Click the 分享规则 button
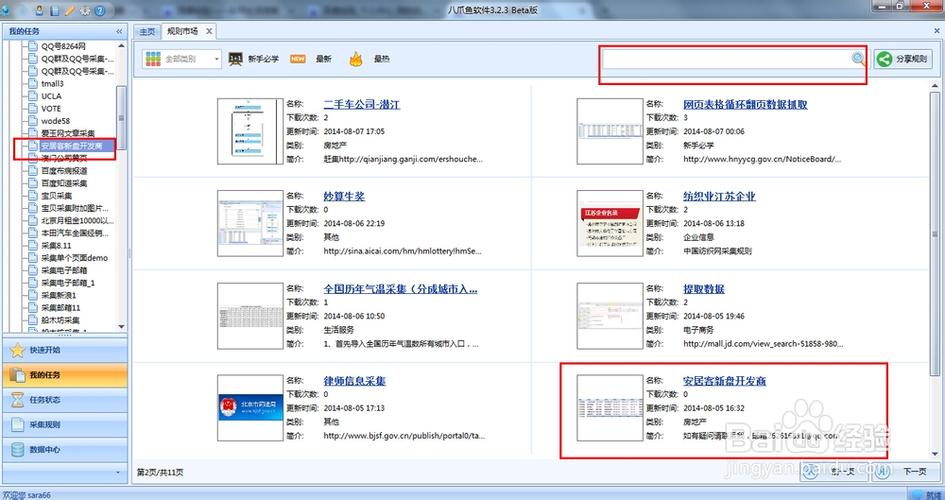945x500 pixels. point(903,59)
